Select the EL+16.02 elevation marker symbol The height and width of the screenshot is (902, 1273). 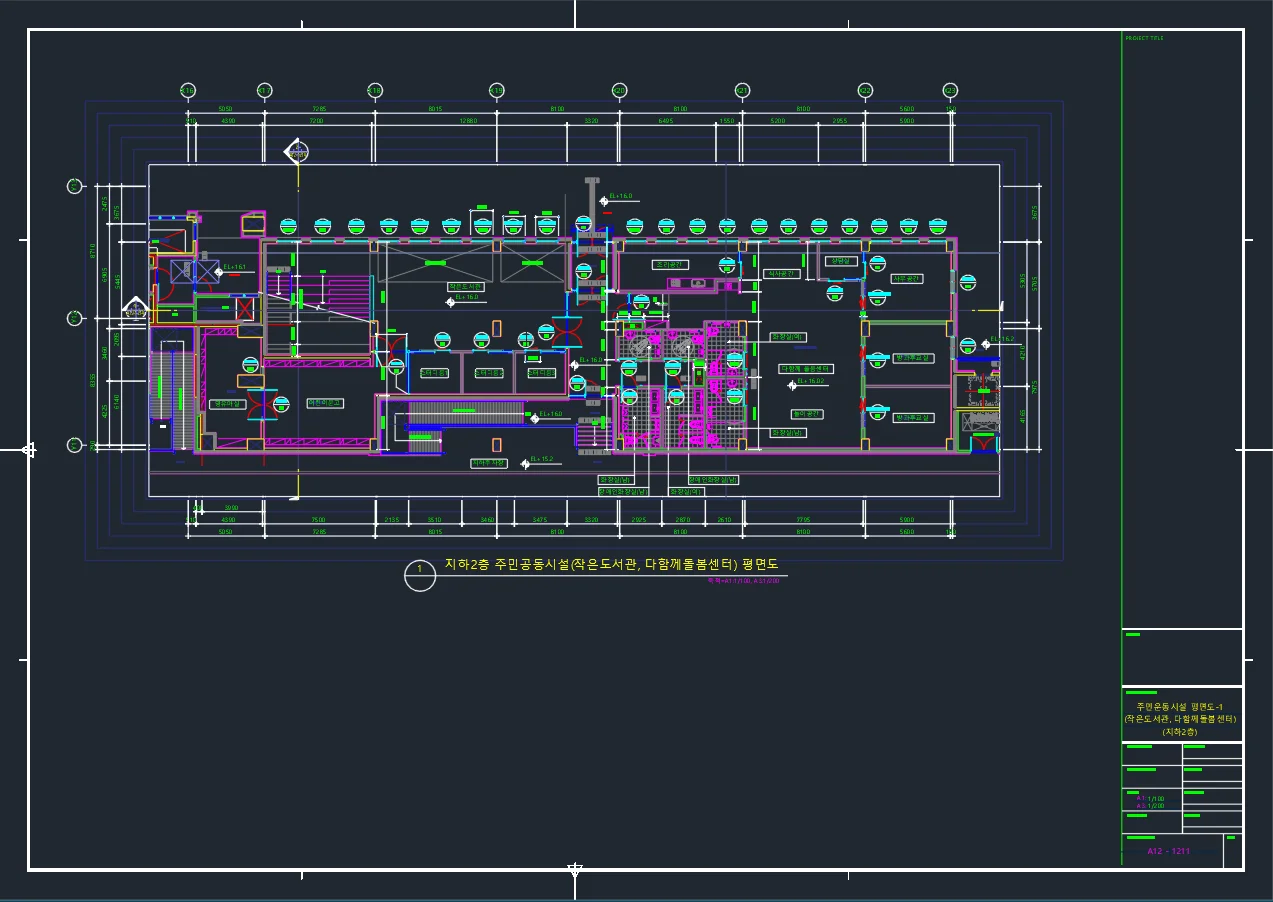(791, 383)
